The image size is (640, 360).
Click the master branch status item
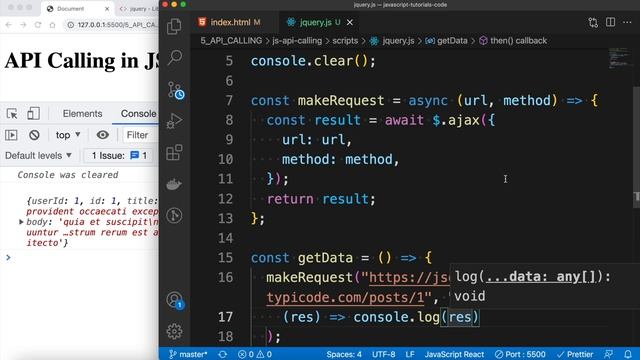tap(188, 354)
